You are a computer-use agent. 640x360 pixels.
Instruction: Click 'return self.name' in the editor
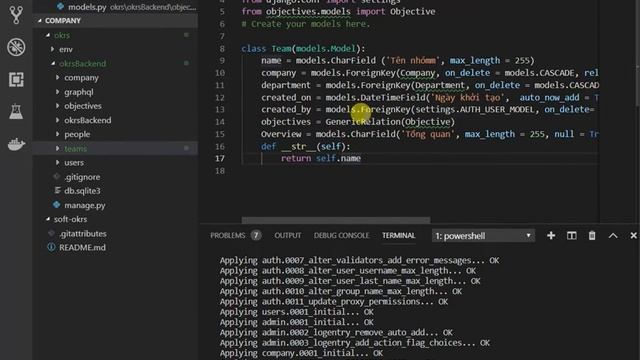[x=320, y=158]
